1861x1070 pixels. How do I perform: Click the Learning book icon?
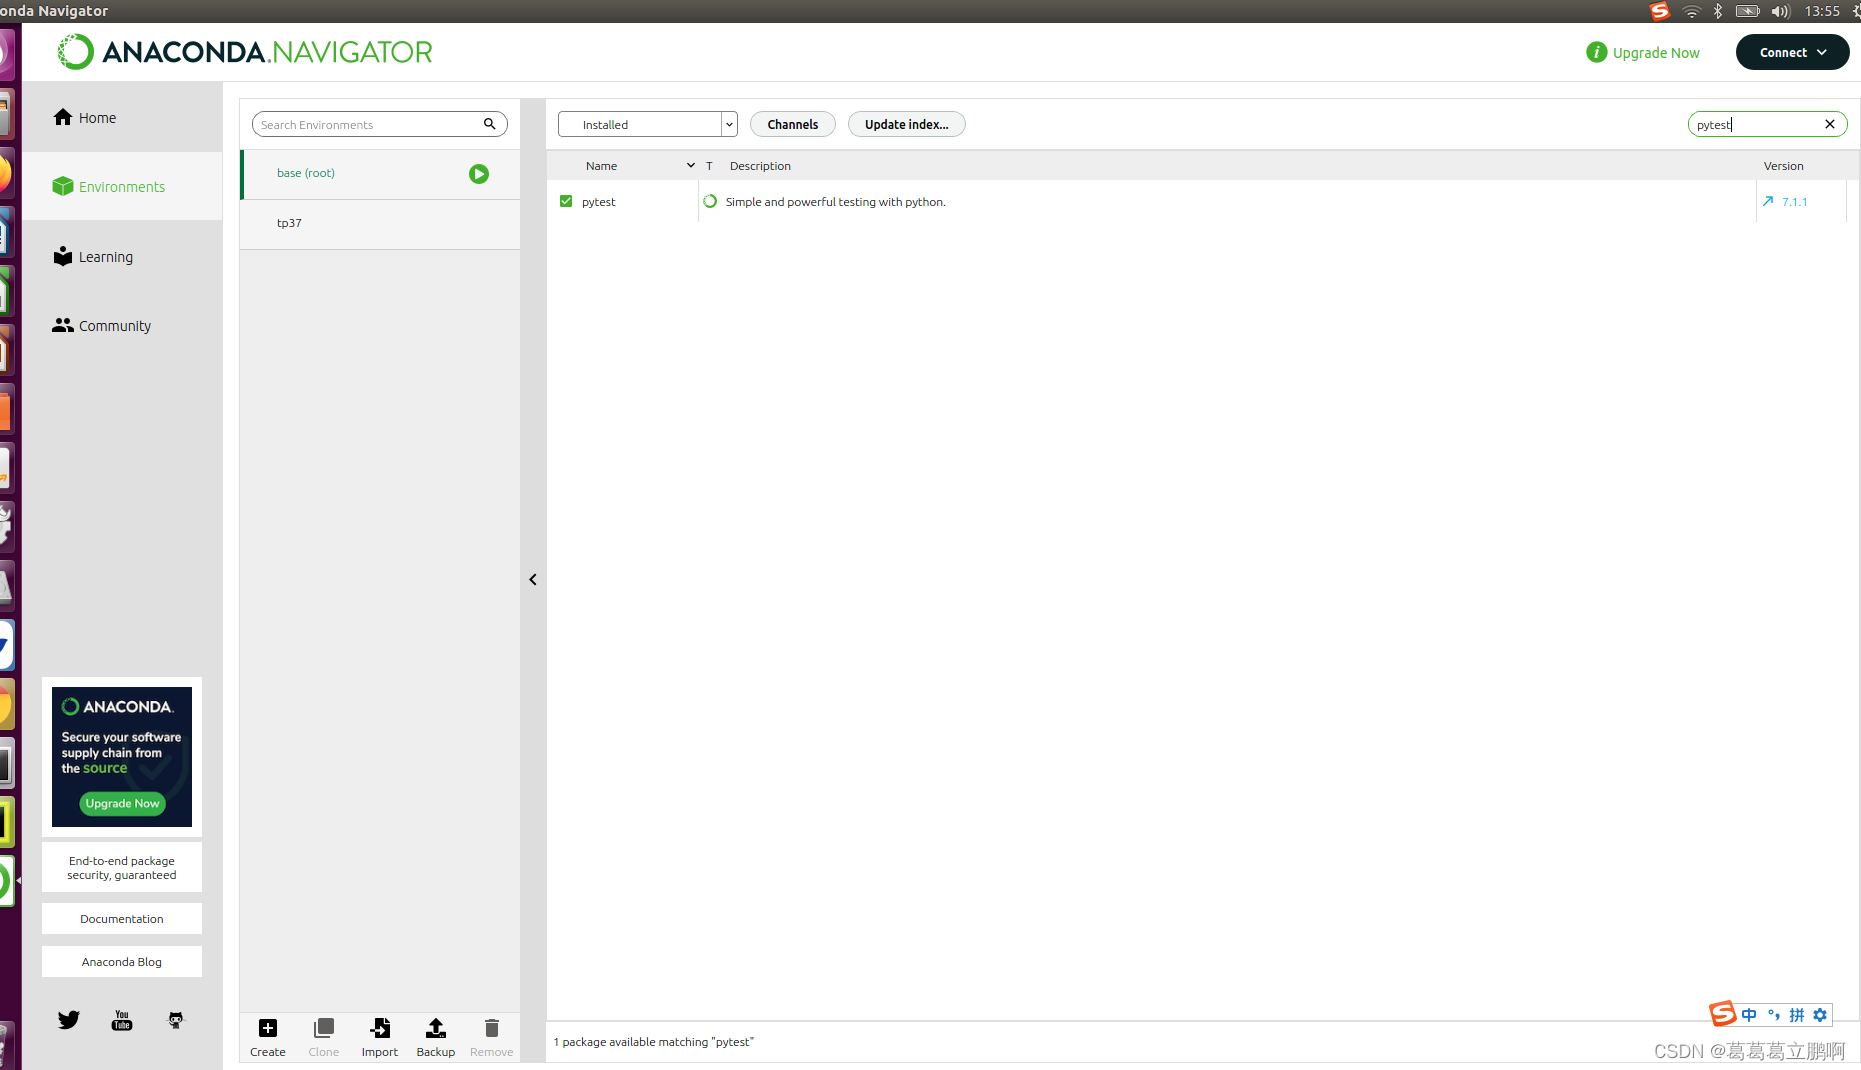[63, 256]
